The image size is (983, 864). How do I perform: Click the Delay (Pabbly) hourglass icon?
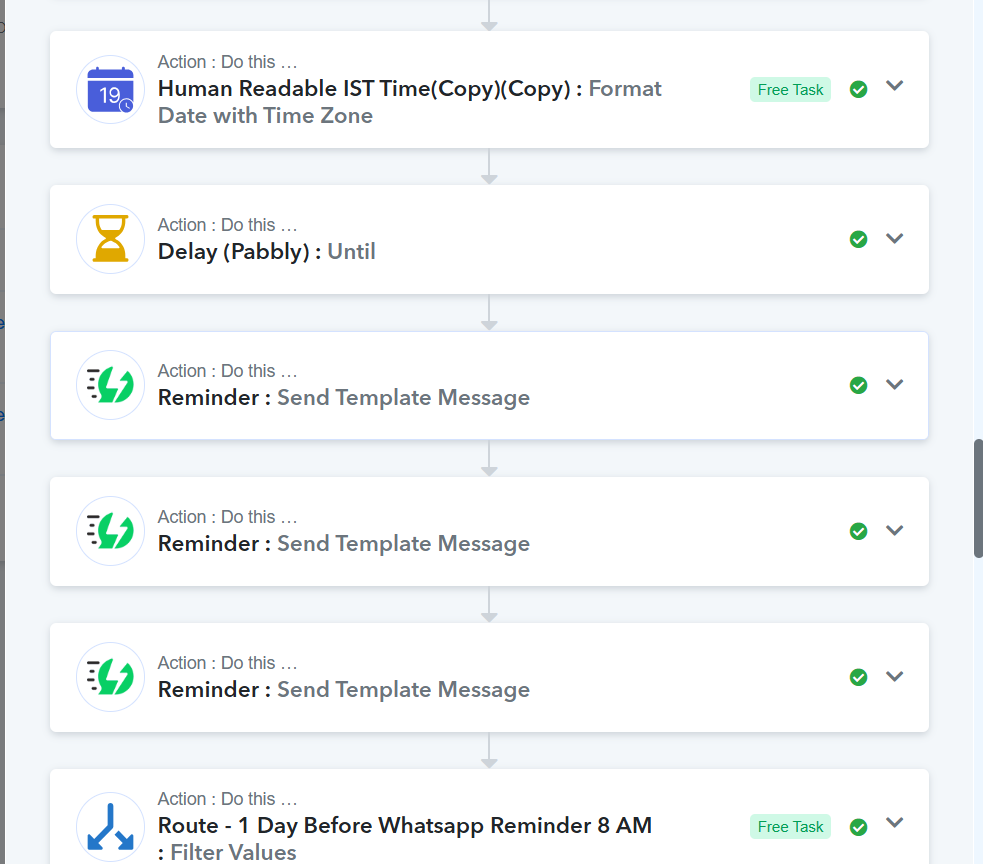[x=110, y=239]
